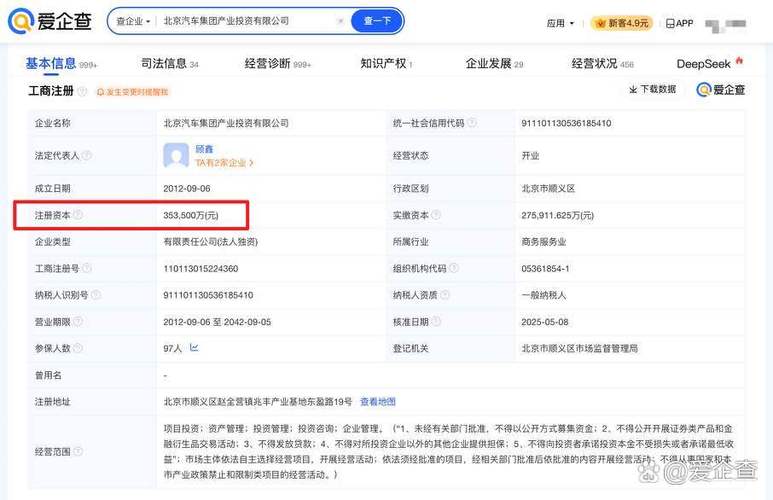Viewport: 773px width, 500px height.
Task: Click the help icon beside 工商注册
Action: 82,91
